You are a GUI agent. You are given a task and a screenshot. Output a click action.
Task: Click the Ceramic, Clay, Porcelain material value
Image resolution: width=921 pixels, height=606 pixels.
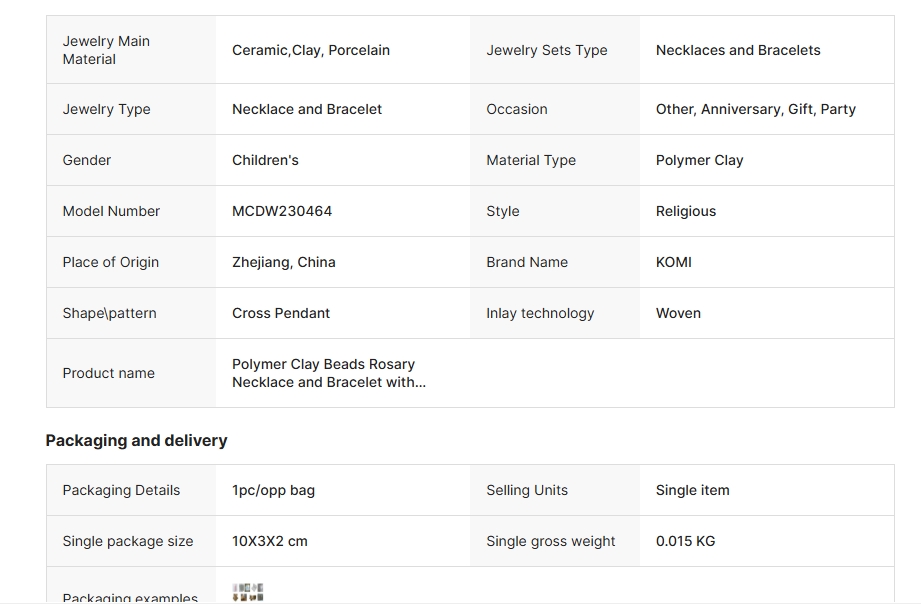click(x=311, y=50)
